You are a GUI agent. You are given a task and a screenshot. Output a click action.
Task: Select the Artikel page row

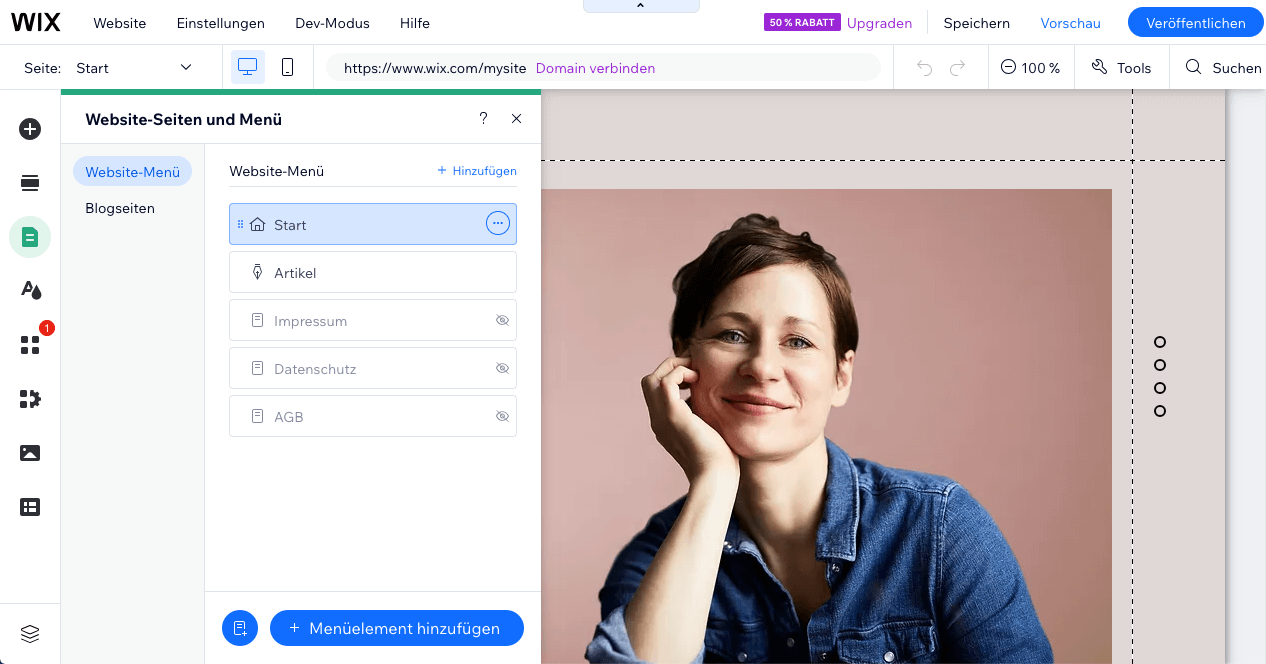pos(373,272)
